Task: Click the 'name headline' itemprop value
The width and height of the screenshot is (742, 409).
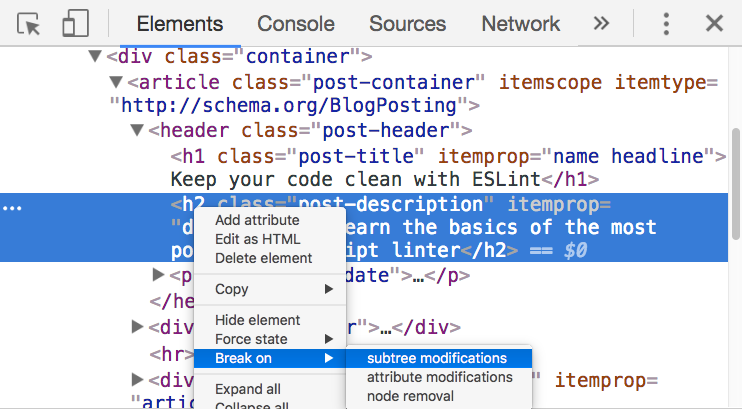Action: (x=628, y=156)
